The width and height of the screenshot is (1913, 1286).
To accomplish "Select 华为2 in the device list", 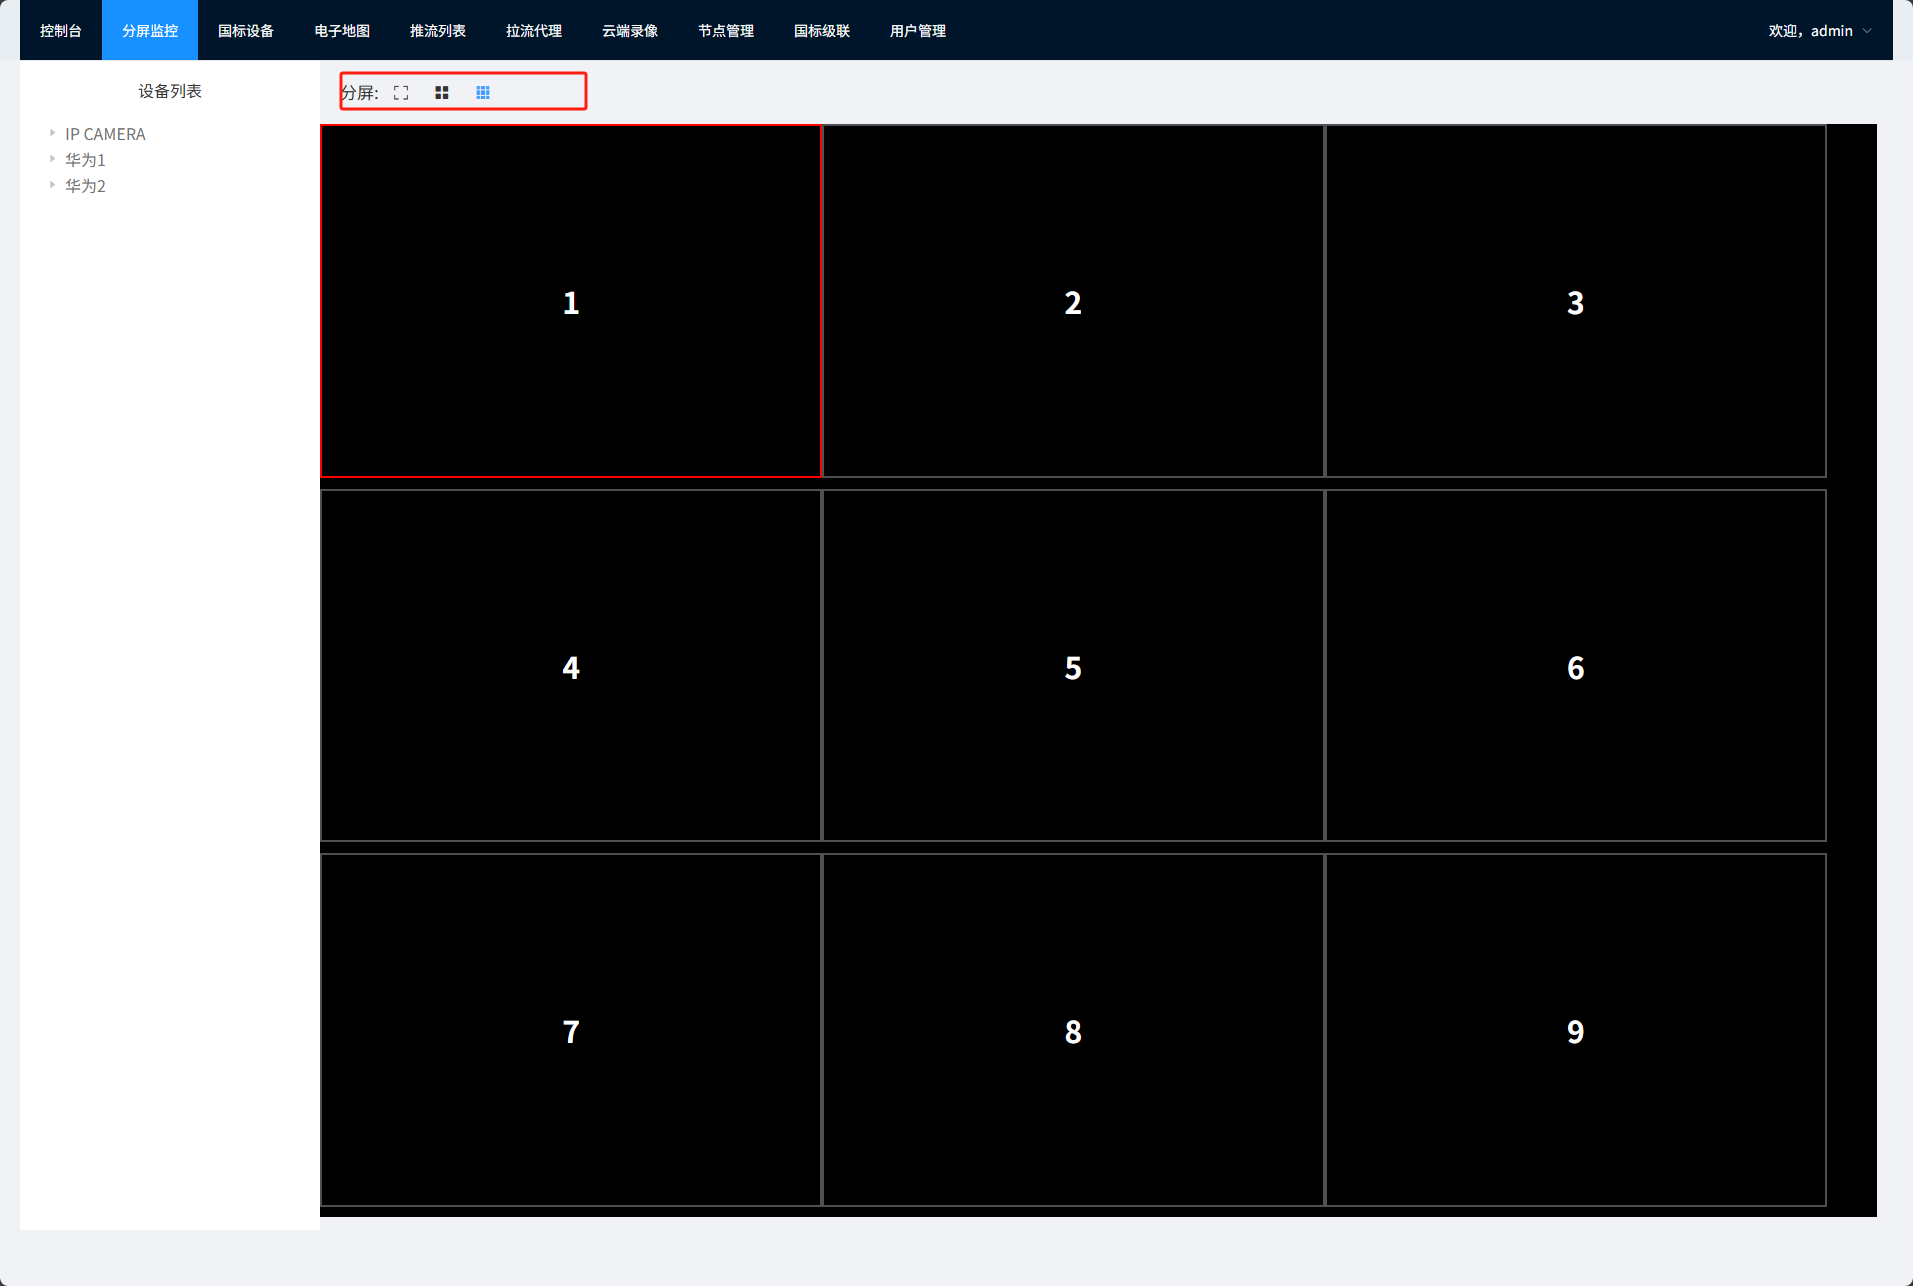I will tap(85, 186).
